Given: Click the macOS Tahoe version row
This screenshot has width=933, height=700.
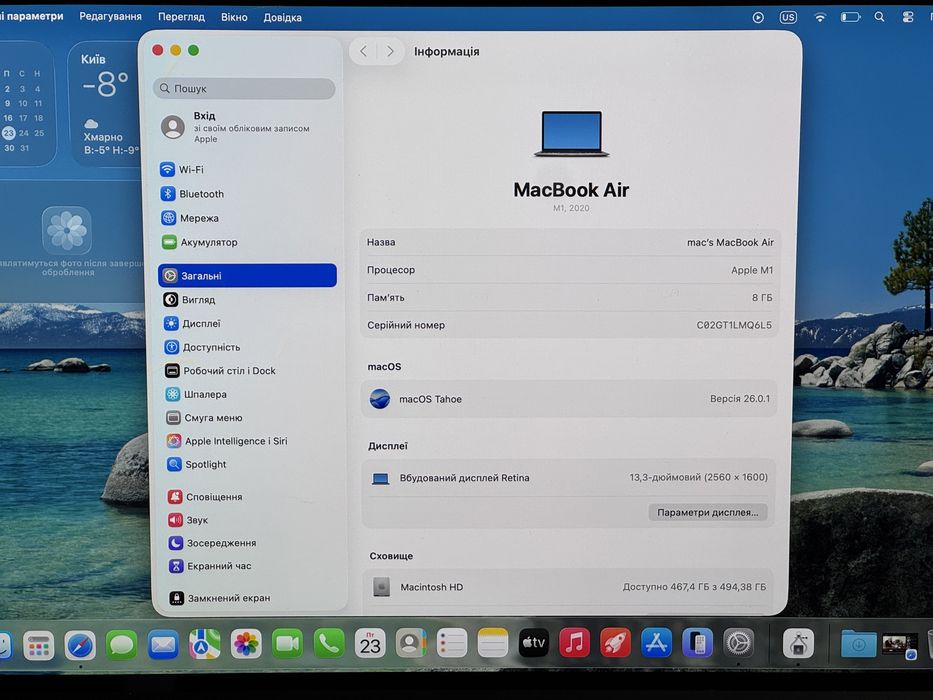Looking at the screenshot, I should (569, 399).
